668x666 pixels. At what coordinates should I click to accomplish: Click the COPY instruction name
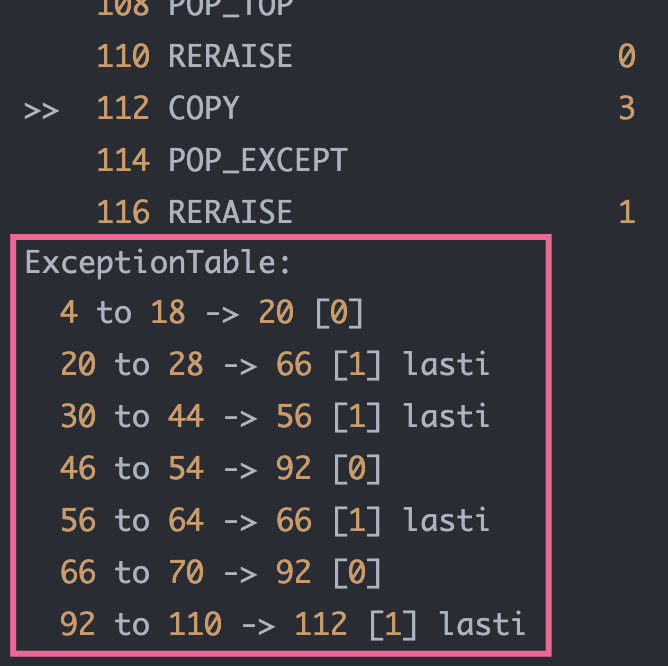coord(204,108)
